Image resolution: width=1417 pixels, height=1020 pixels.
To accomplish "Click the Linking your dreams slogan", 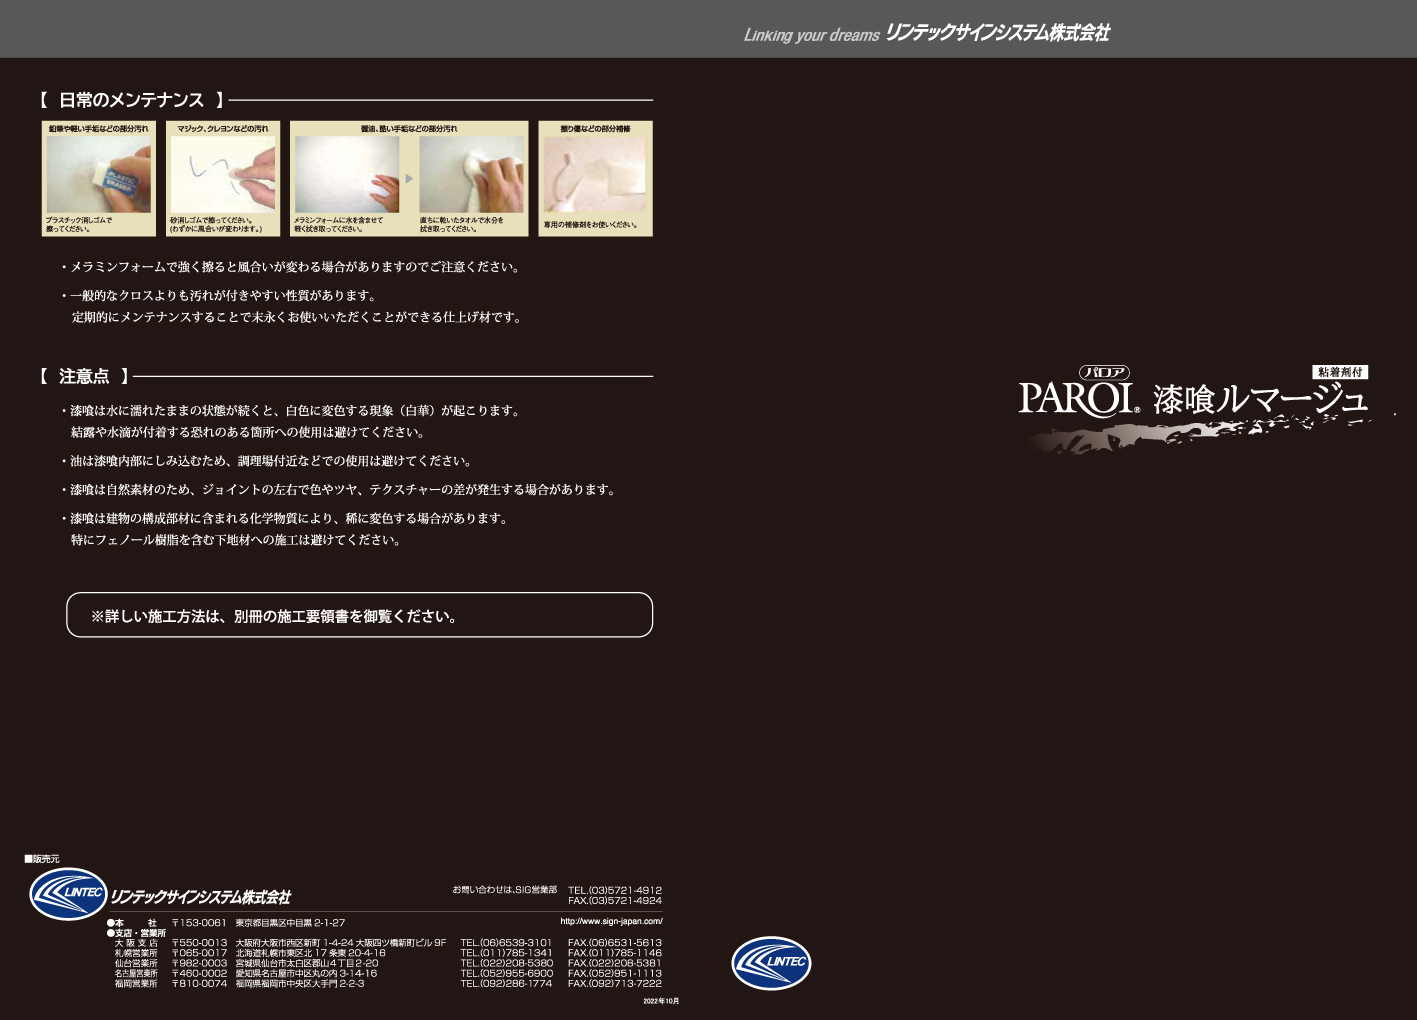I will pos(811,35).
